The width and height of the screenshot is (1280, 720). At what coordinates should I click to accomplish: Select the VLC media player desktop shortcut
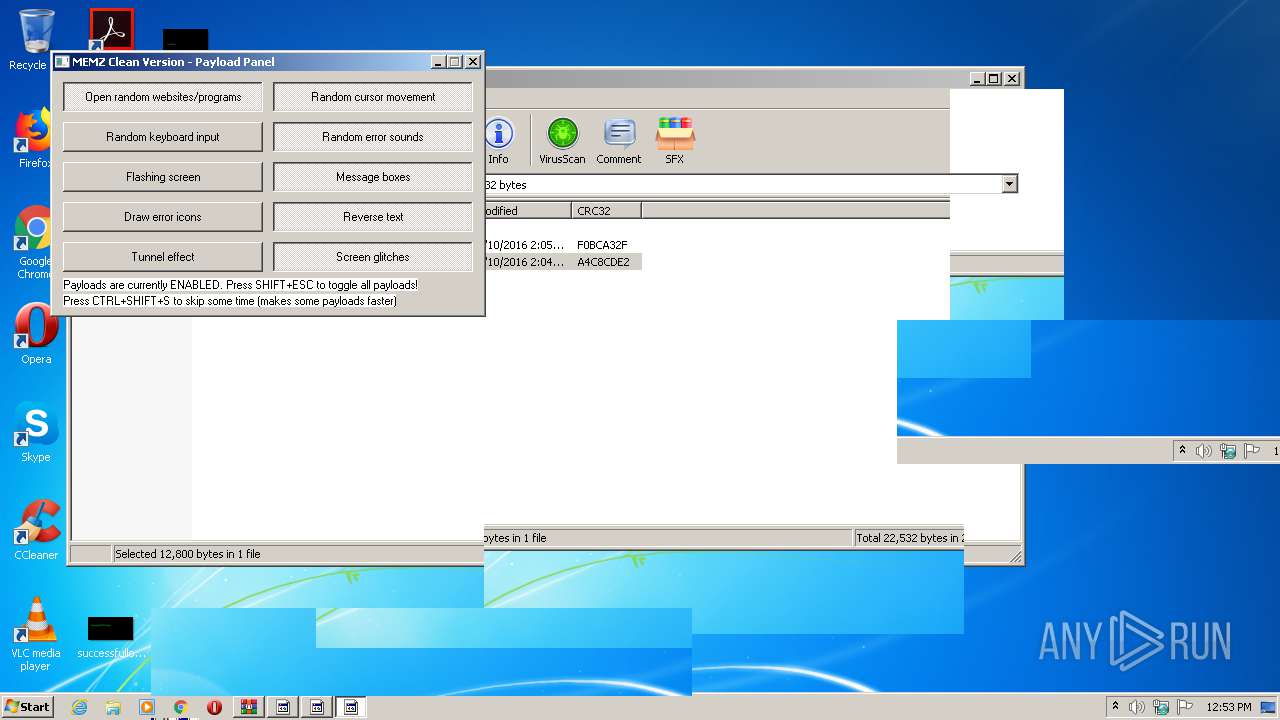[36, 634]
